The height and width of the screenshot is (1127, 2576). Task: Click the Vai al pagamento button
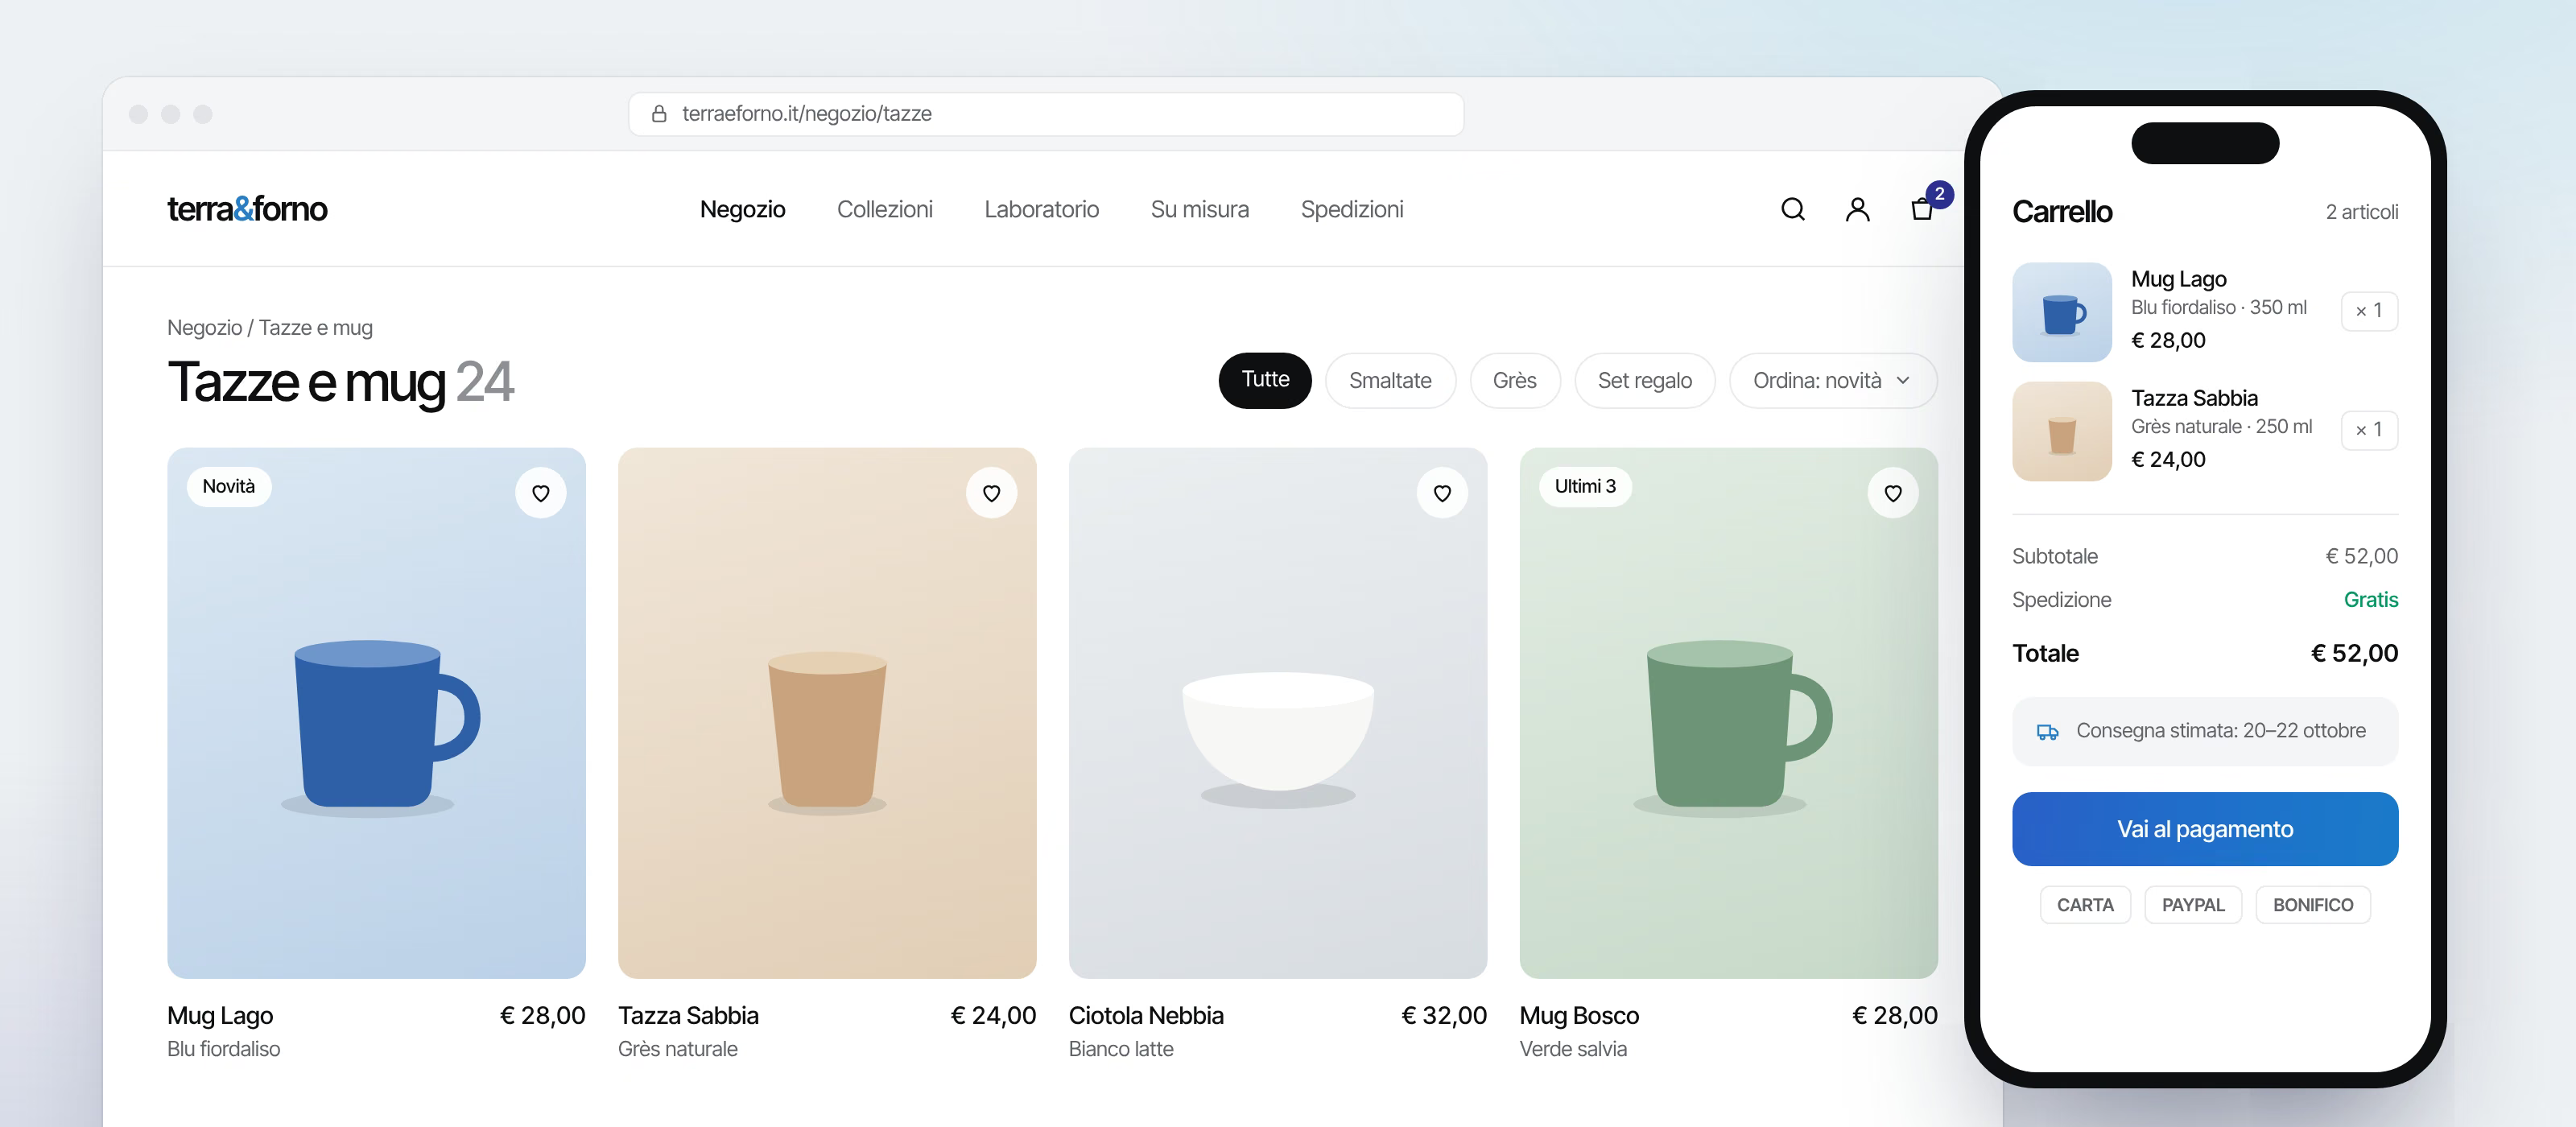2205,829
